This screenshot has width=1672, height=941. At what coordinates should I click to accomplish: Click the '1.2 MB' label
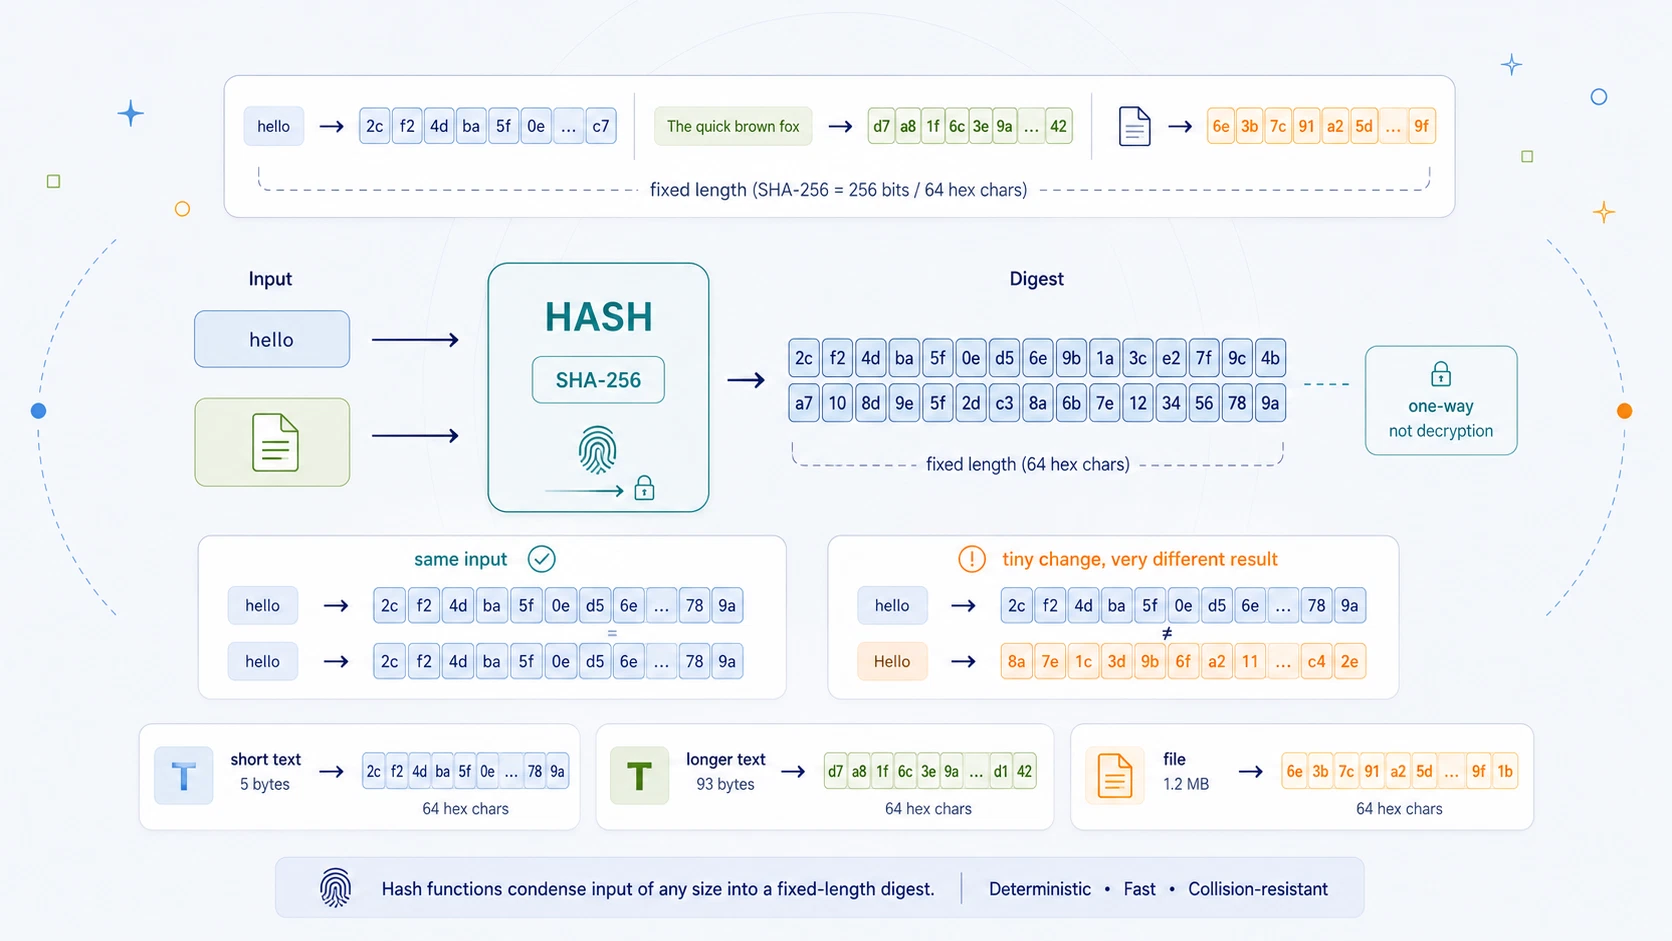click(x=1186, y=784)
